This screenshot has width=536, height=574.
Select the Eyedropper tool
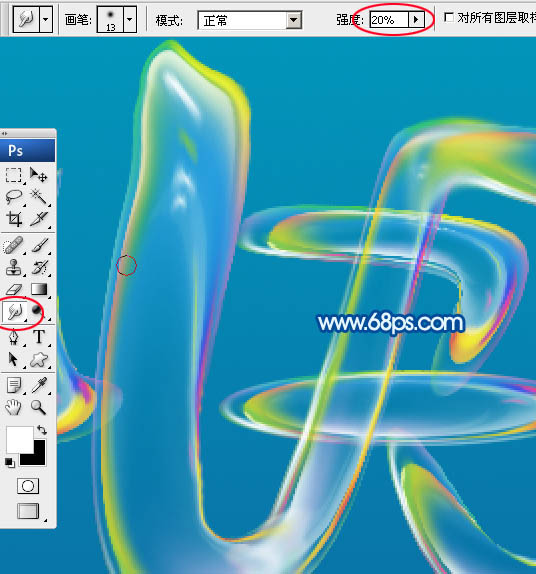39,385
